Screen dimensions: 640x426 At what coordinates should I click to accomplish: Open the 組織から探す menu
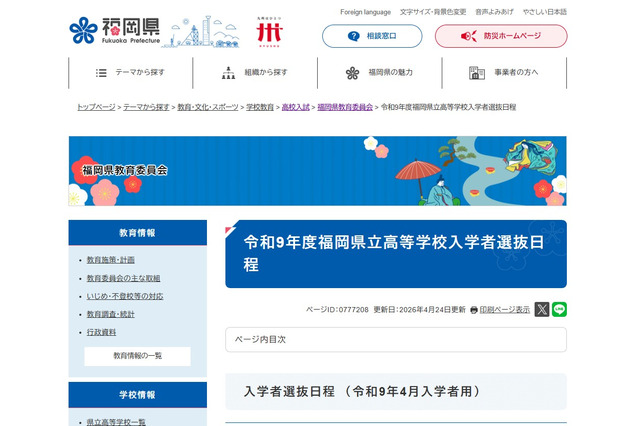[255, 73]
